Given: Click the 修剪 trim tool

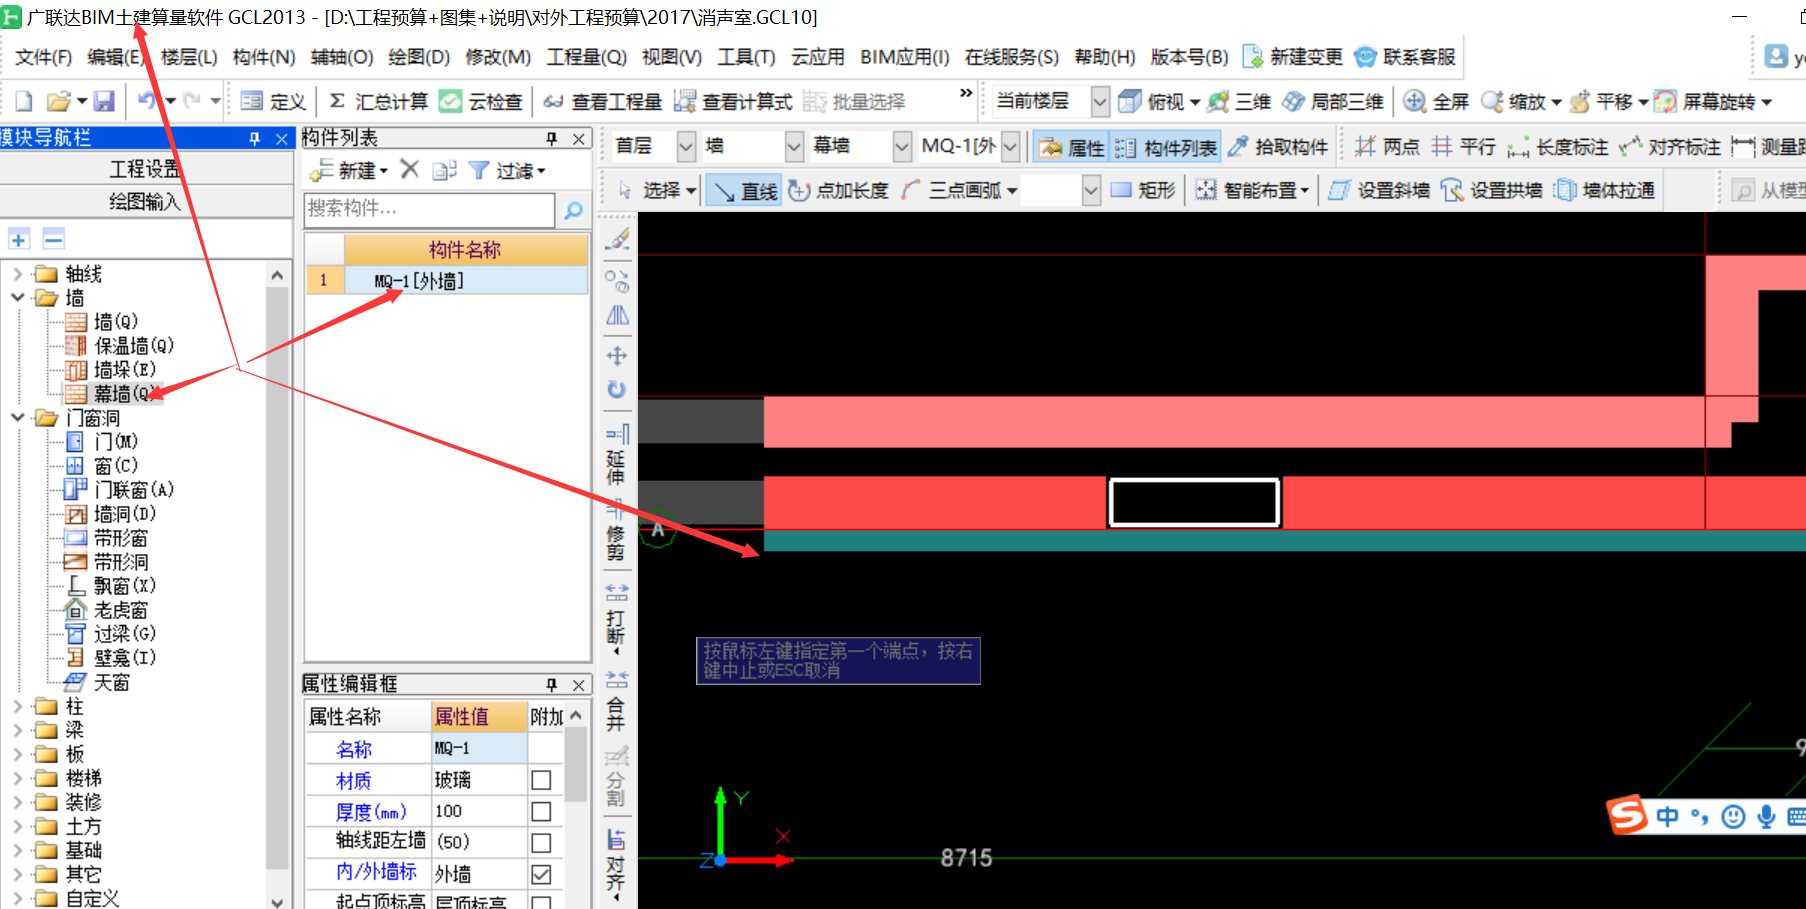Looking at the screenshot, I should 616,530.
